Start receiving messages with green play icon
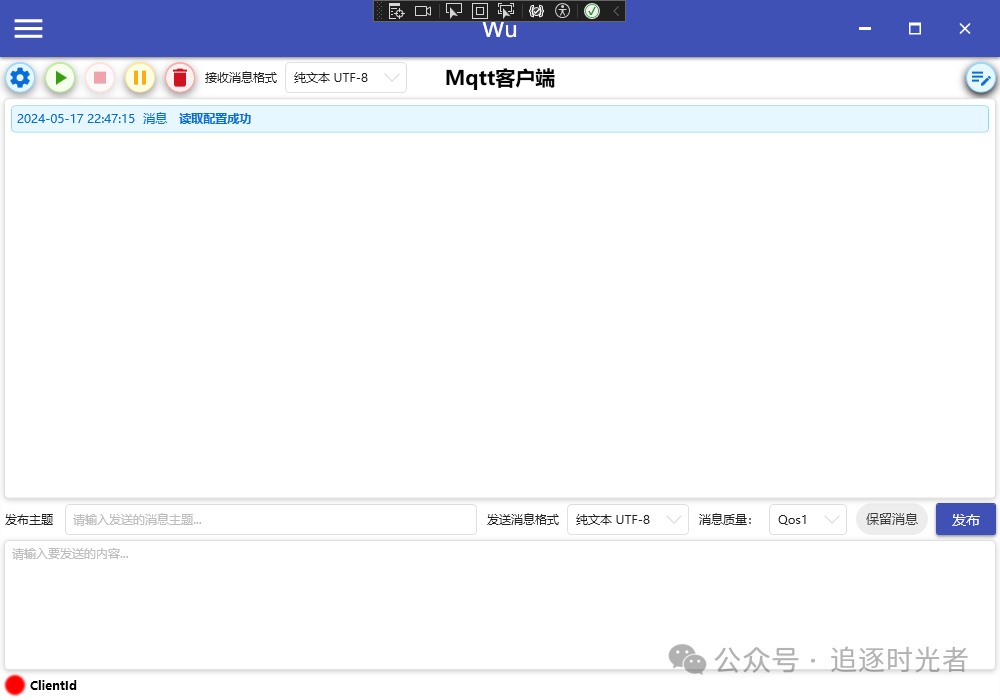The image size is (1000, 700). (60, 78)
